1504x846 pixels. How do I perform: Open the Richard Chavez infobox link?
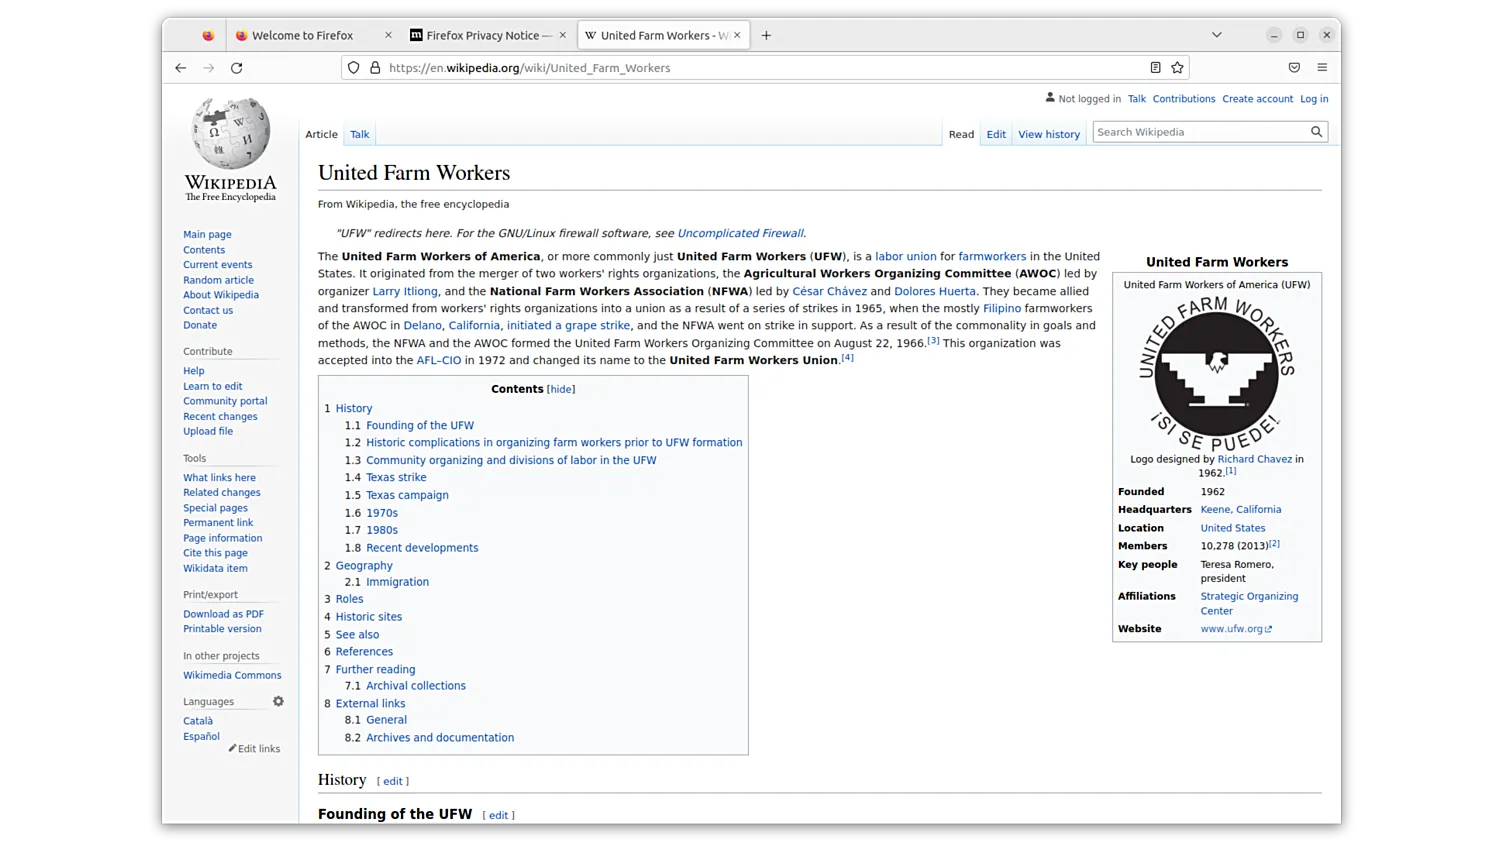click(1254, 459)
